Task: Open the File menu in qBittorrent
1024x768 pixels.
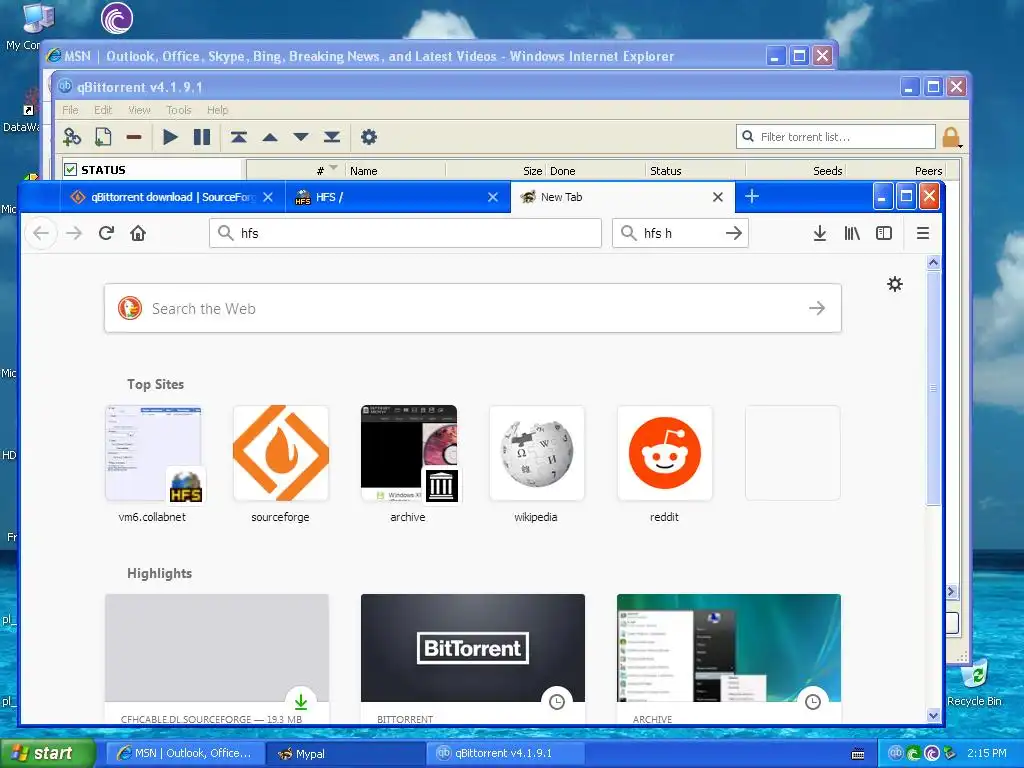Action: pos(70,110)
